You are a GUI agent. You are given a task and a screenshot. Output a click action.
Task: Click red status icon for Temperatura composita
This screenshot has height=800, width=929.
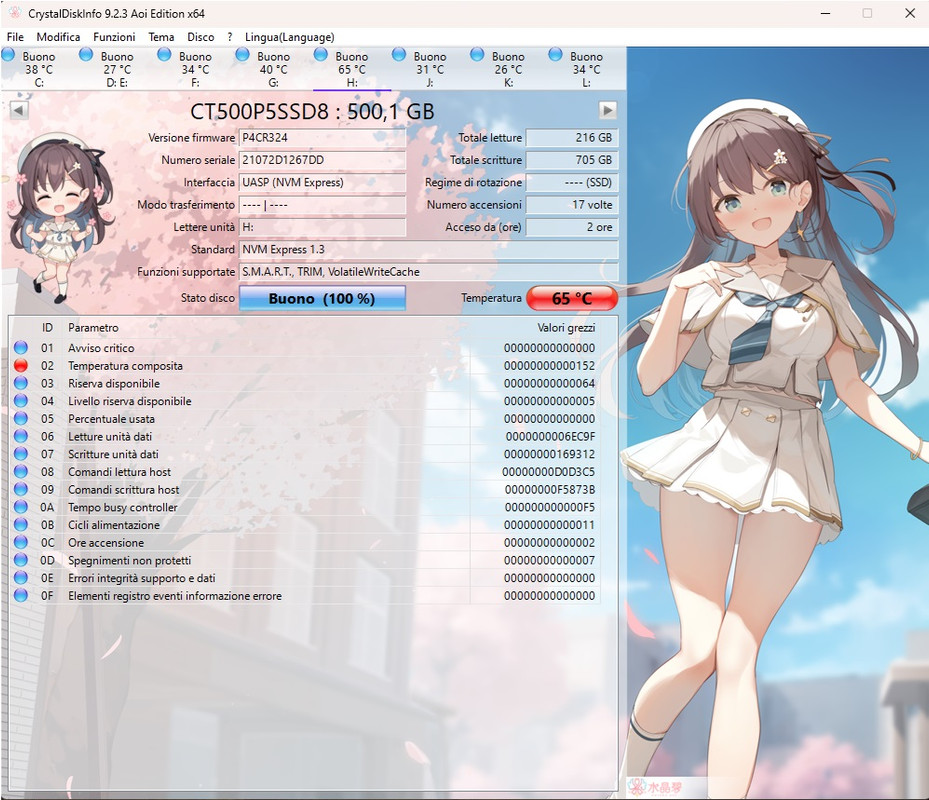click(21, 366)
